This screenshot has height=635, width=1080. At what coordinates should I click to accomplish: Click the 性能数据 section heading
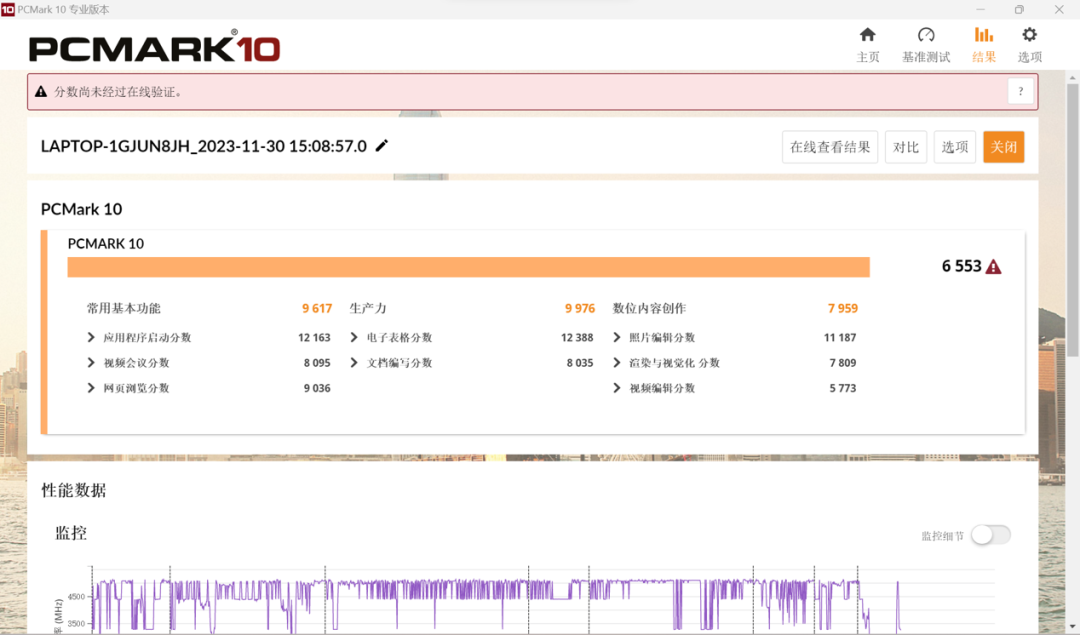(x=74, y=490)
